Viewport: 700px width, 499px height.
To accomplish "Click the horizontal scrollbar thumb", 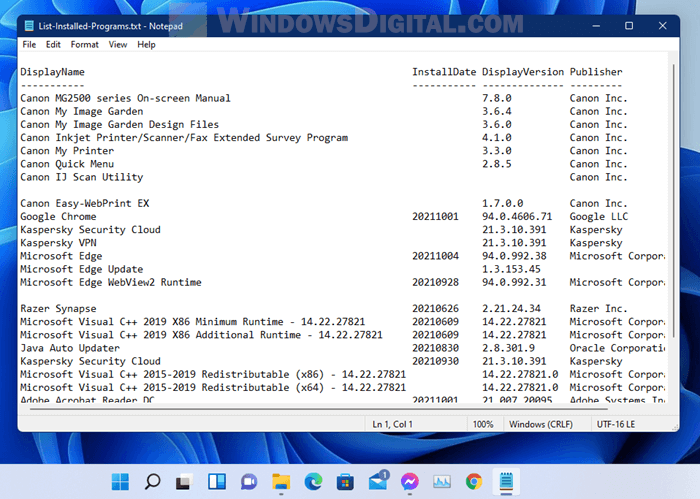I will [x=319, y=408].
